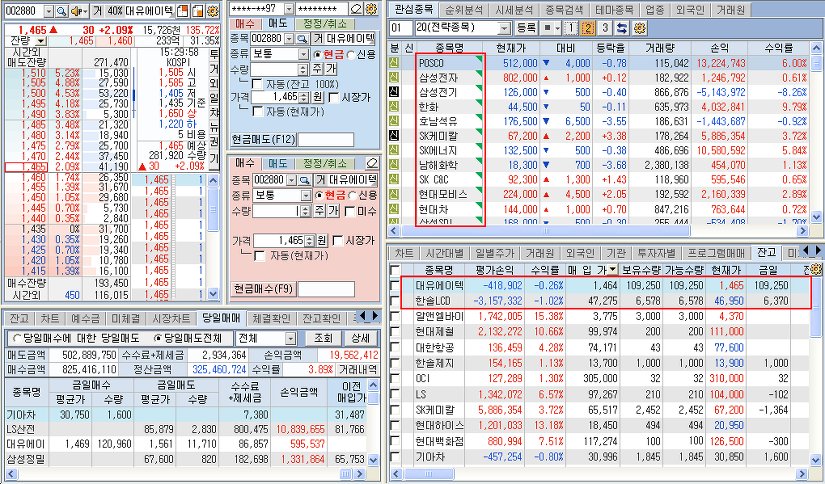The width and height of the screenshot is (825, 484).
Task: Open 종류 보통 dropdown in buy form
Action: click(x=306, y=195)
